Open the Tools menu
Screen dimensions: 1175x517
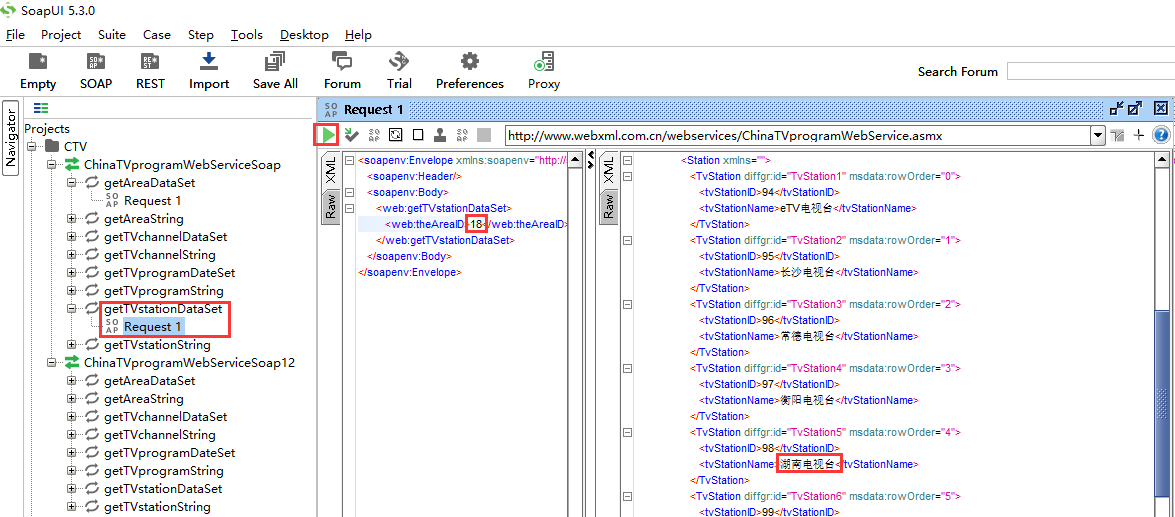[247, 35]
